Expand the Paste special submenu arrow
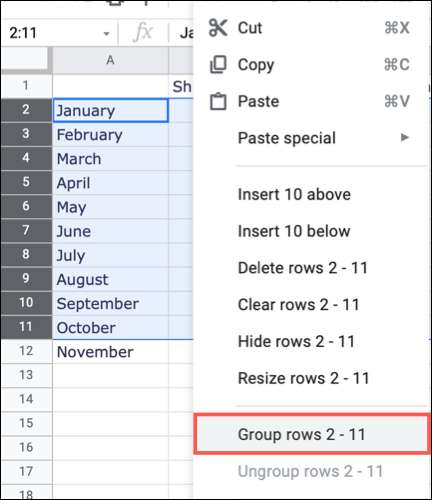The height and width of the screenshot is (500, 432). click(x=405, y=137)
